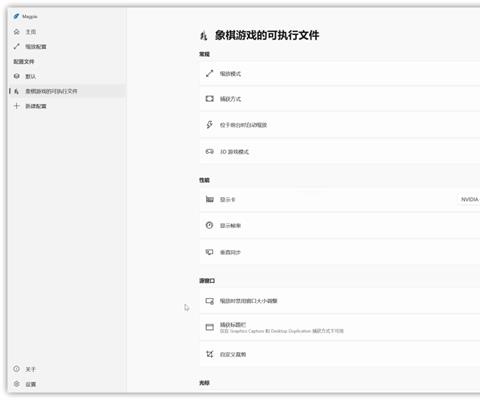Click the graphics card icon under 性能

[209, 199]
